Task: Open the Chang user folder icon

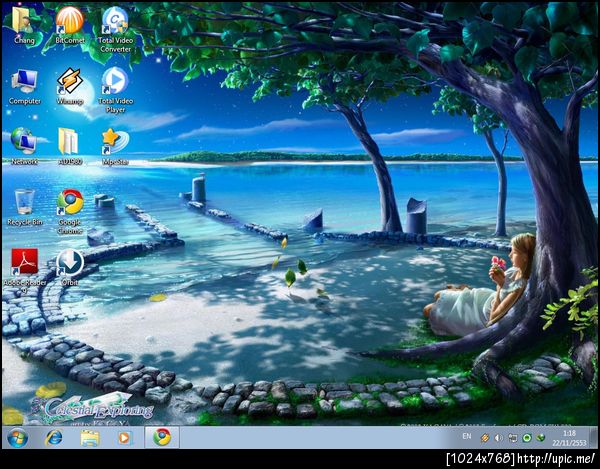Action: click(24, 25)
